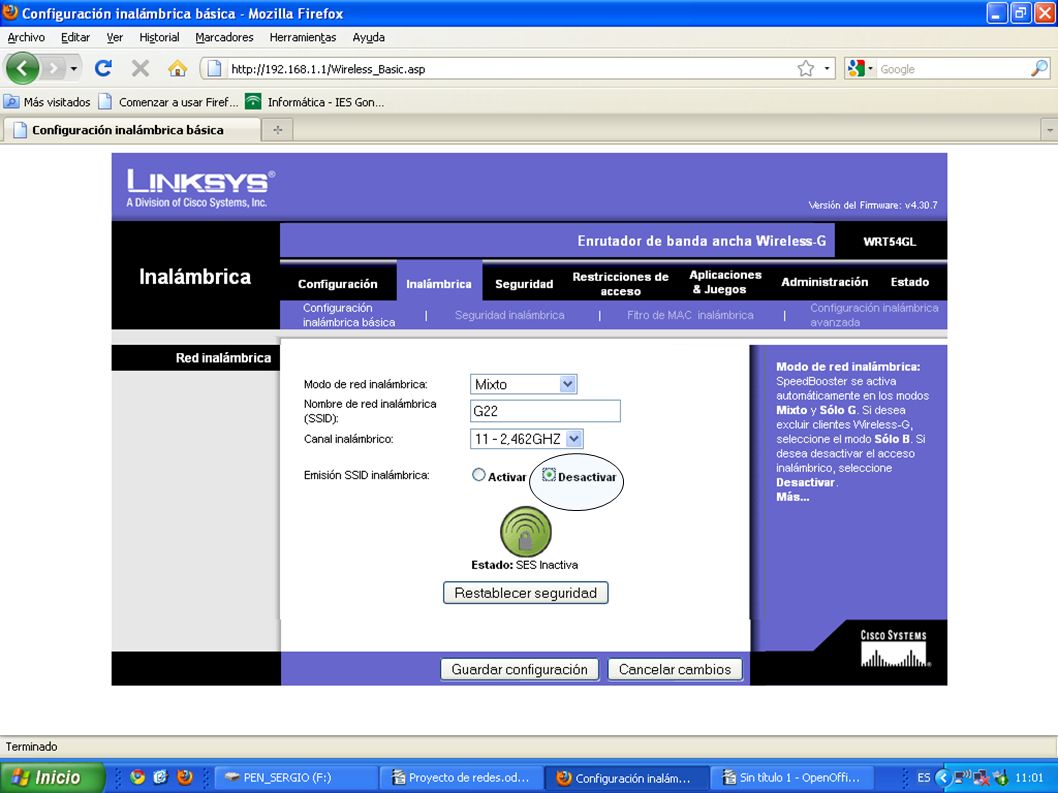Open the Historial menu
Screen dimensions: 1058x793
159,37
